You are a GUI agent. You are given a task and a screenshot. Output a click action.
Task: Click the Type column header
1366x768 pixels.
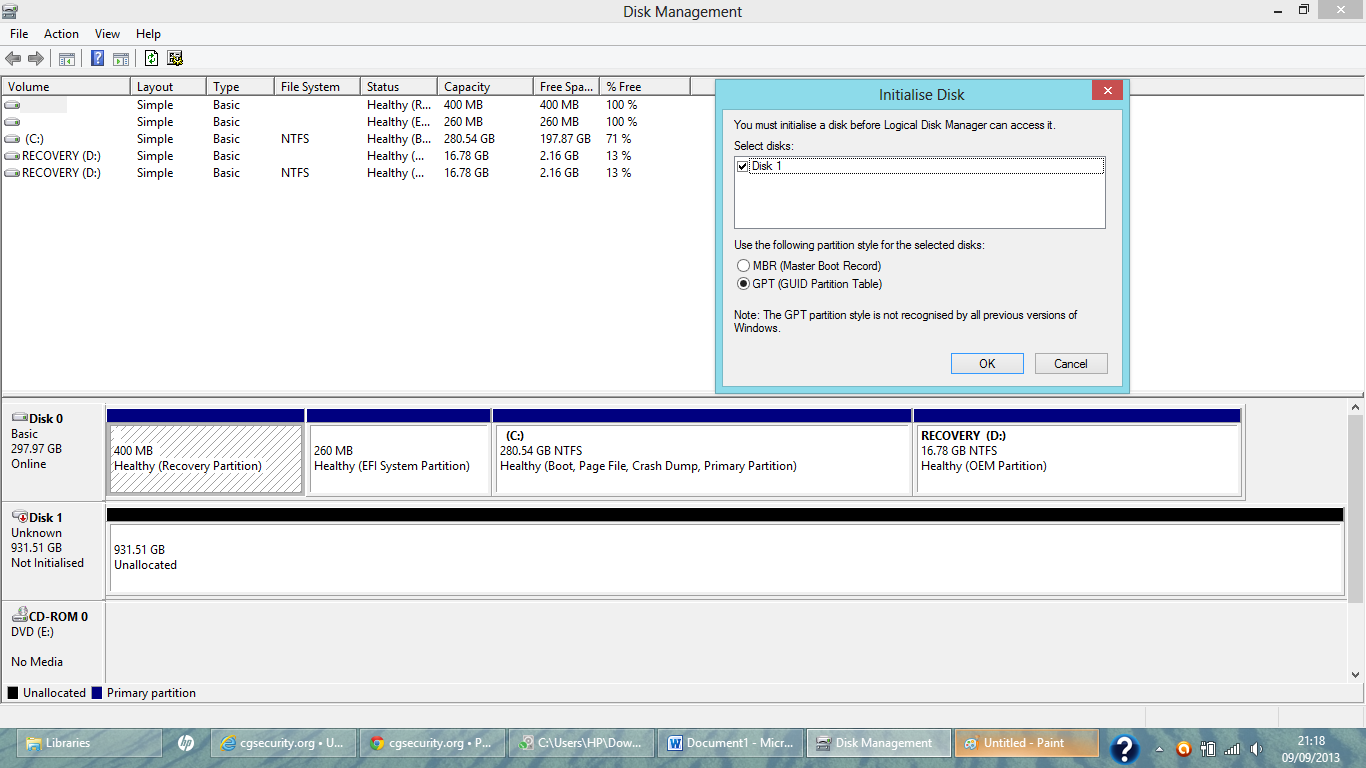240,87
